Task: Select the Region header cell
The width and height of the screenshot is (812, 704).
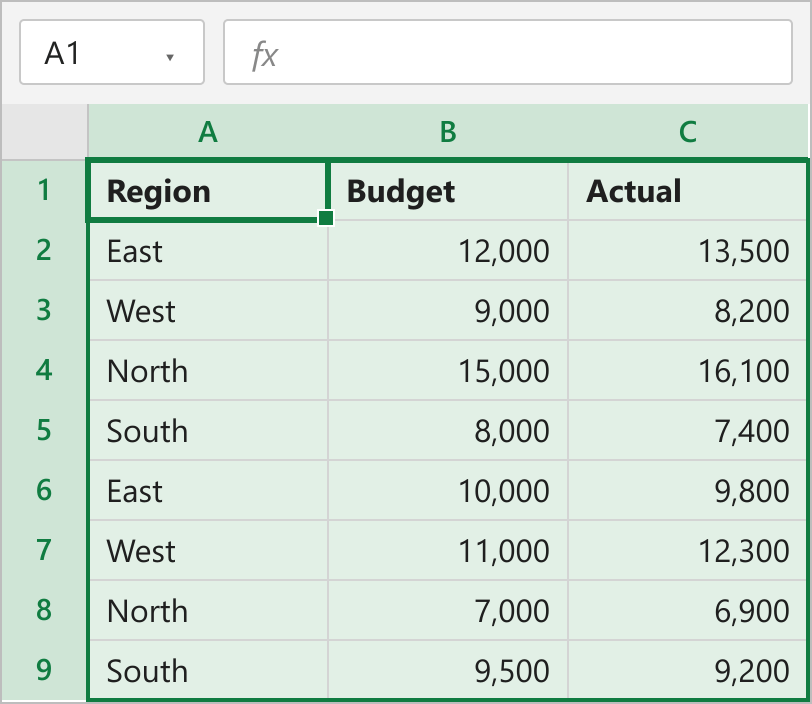Action: click(x=208, y=191)
